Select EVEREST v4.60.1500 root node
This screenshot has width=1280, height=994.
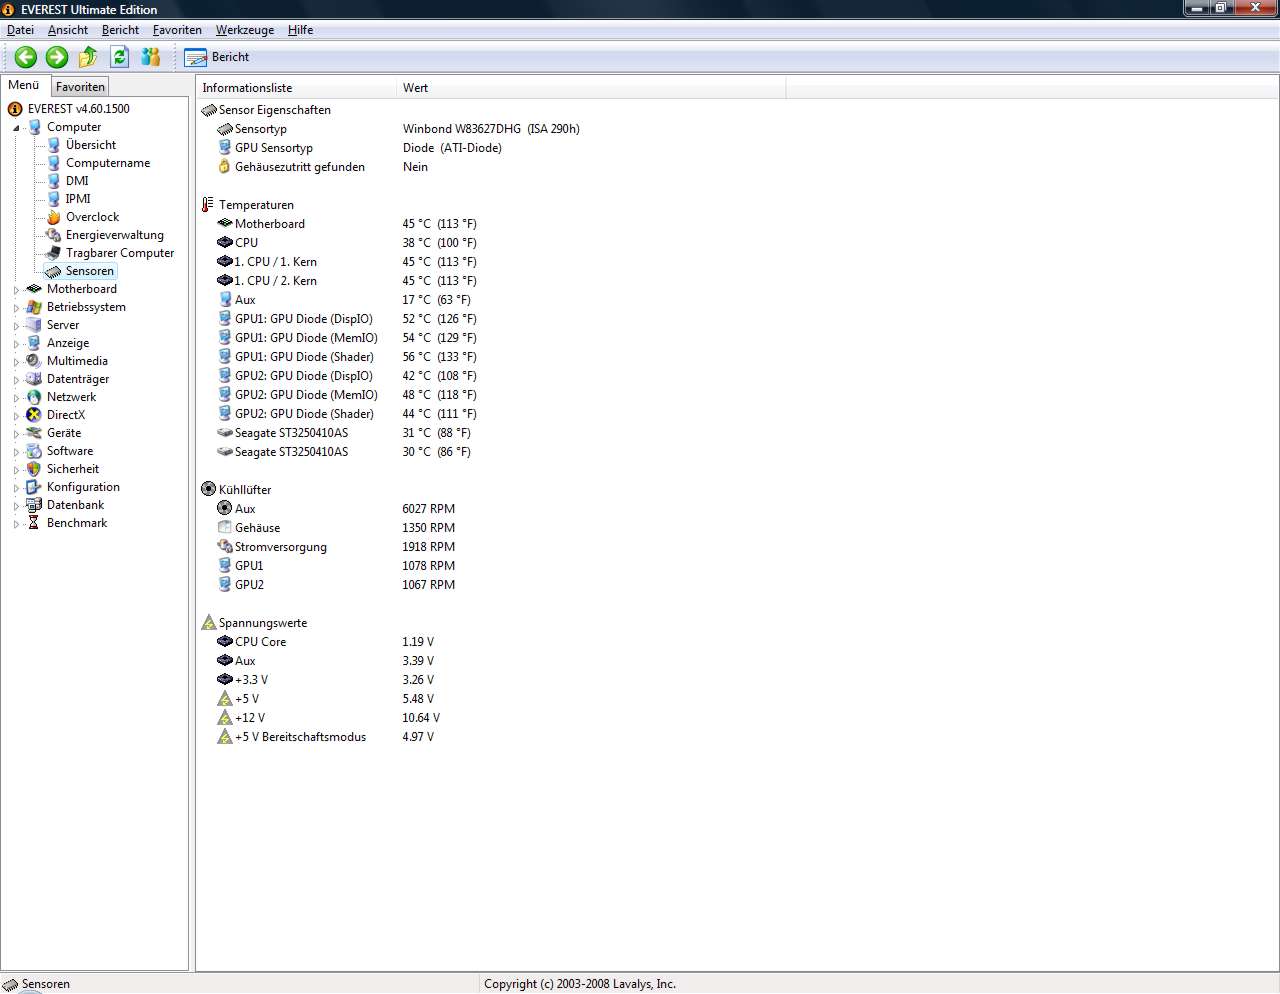click(79, 109)
